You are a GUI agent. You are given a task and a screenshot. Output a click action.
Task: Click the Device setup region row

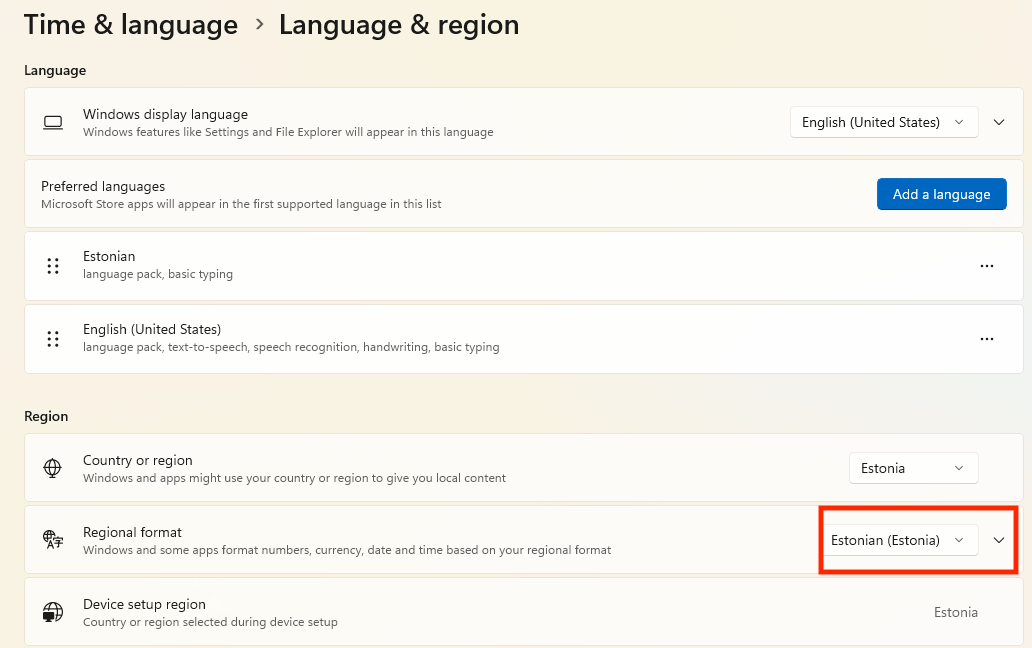500,612
